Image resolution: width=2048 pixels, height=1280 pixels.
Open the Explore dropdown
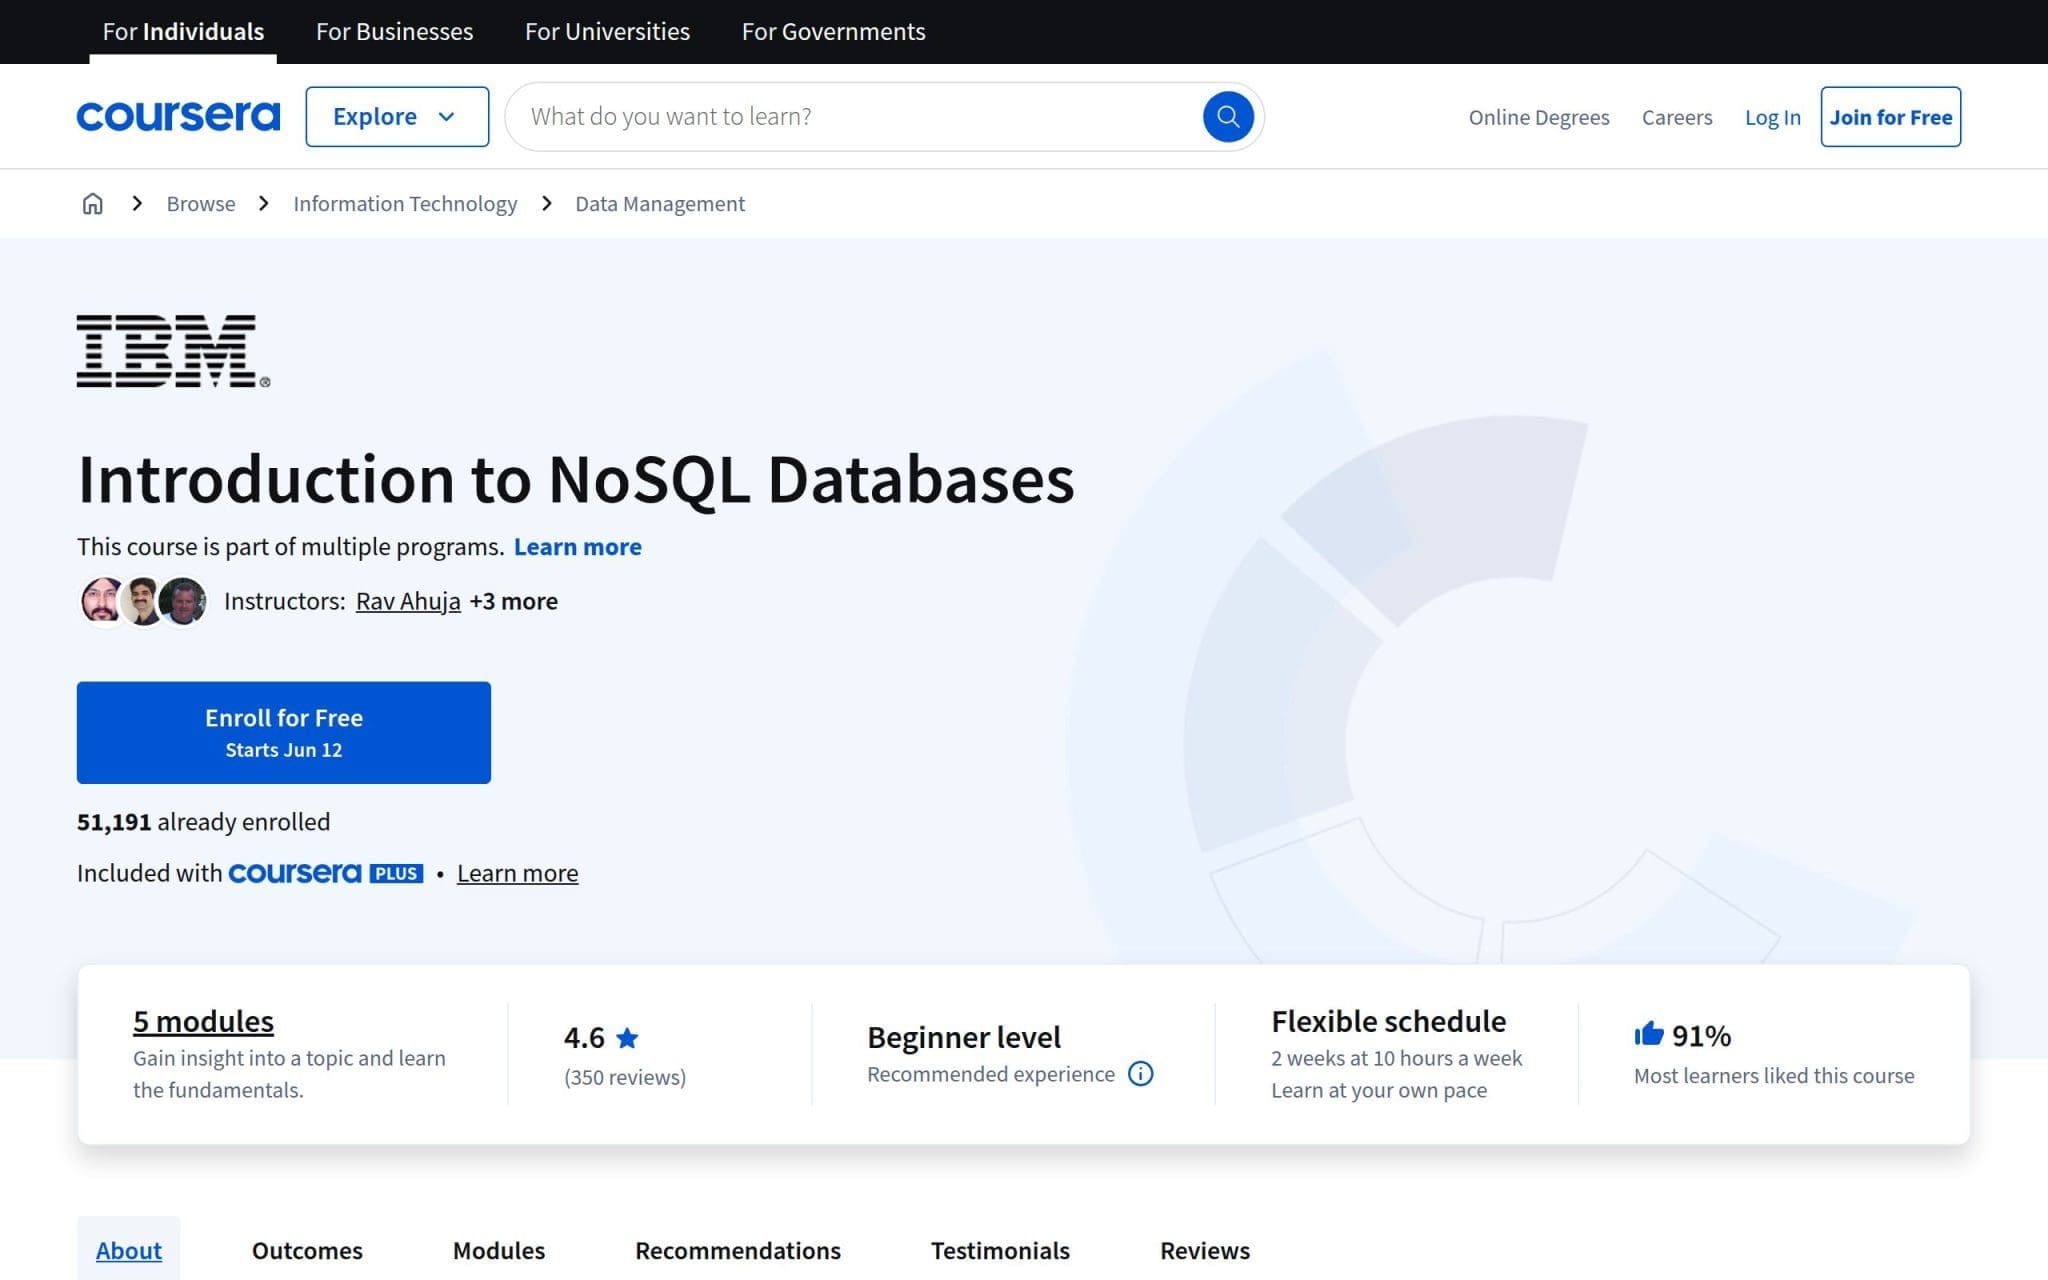[x=397, y=117]
